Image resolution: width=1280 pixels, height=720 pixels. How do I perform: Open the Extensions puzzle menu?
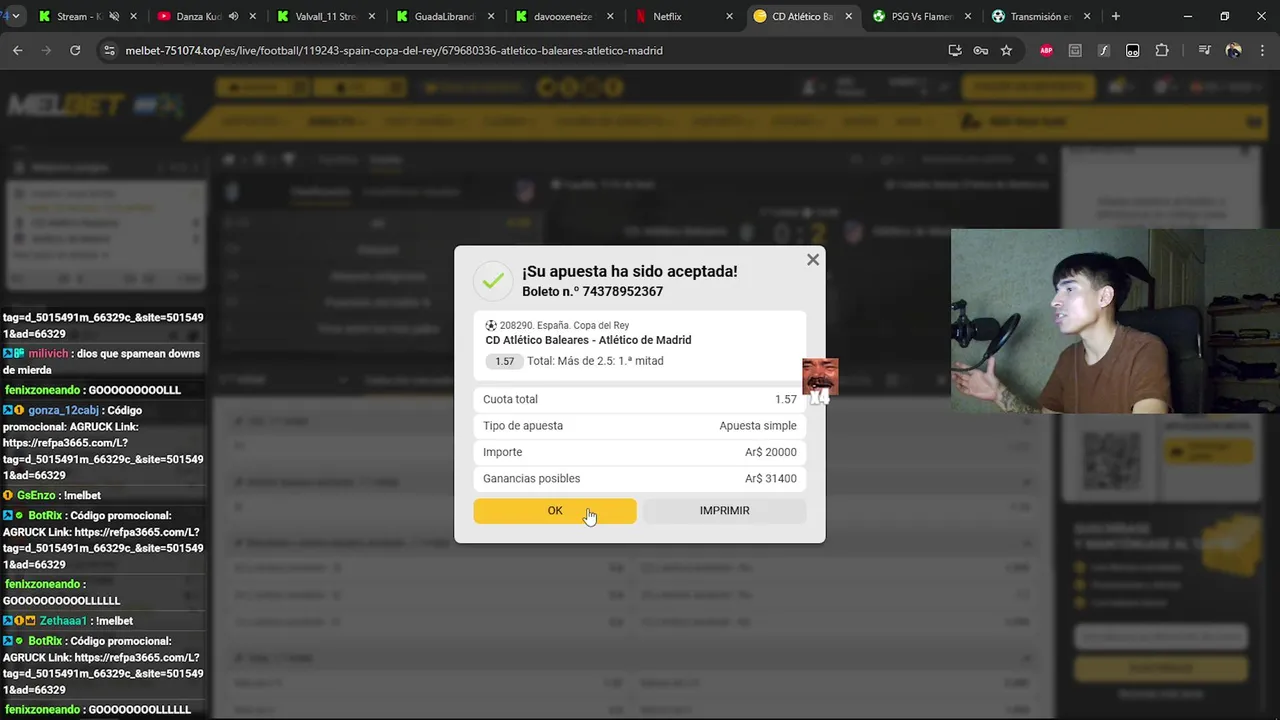pyautogui.click(x=1161, y=50)
